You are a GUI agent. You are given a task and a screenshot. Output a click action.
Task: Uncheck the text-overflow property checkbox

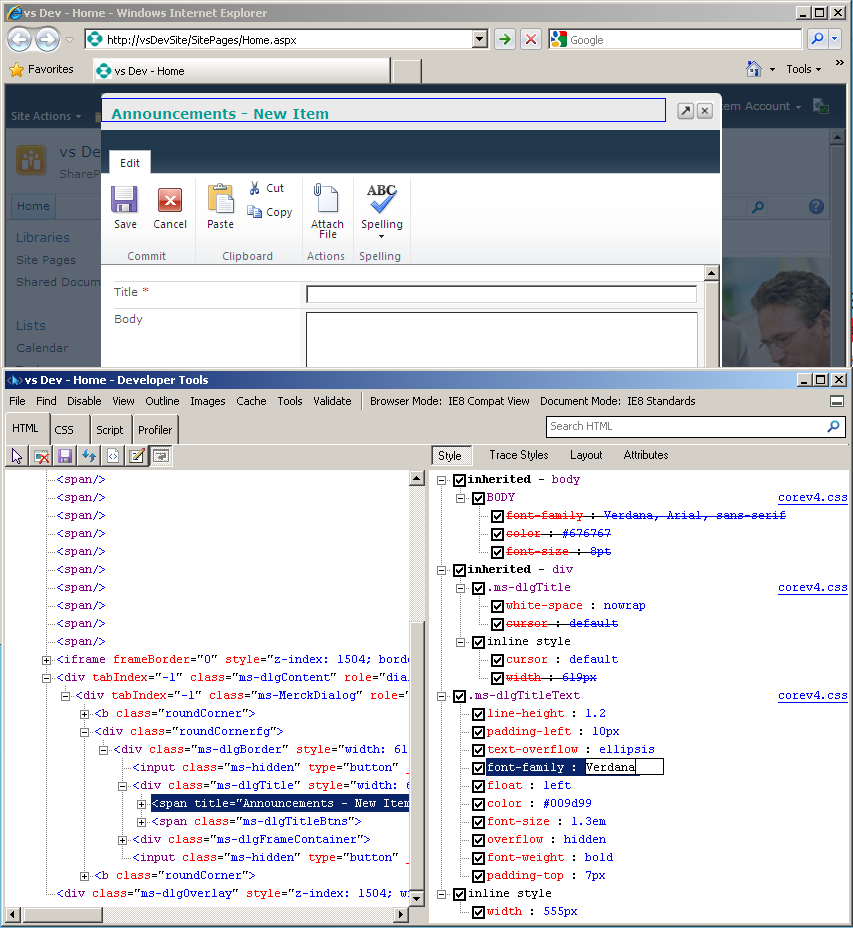click(478, 750)
